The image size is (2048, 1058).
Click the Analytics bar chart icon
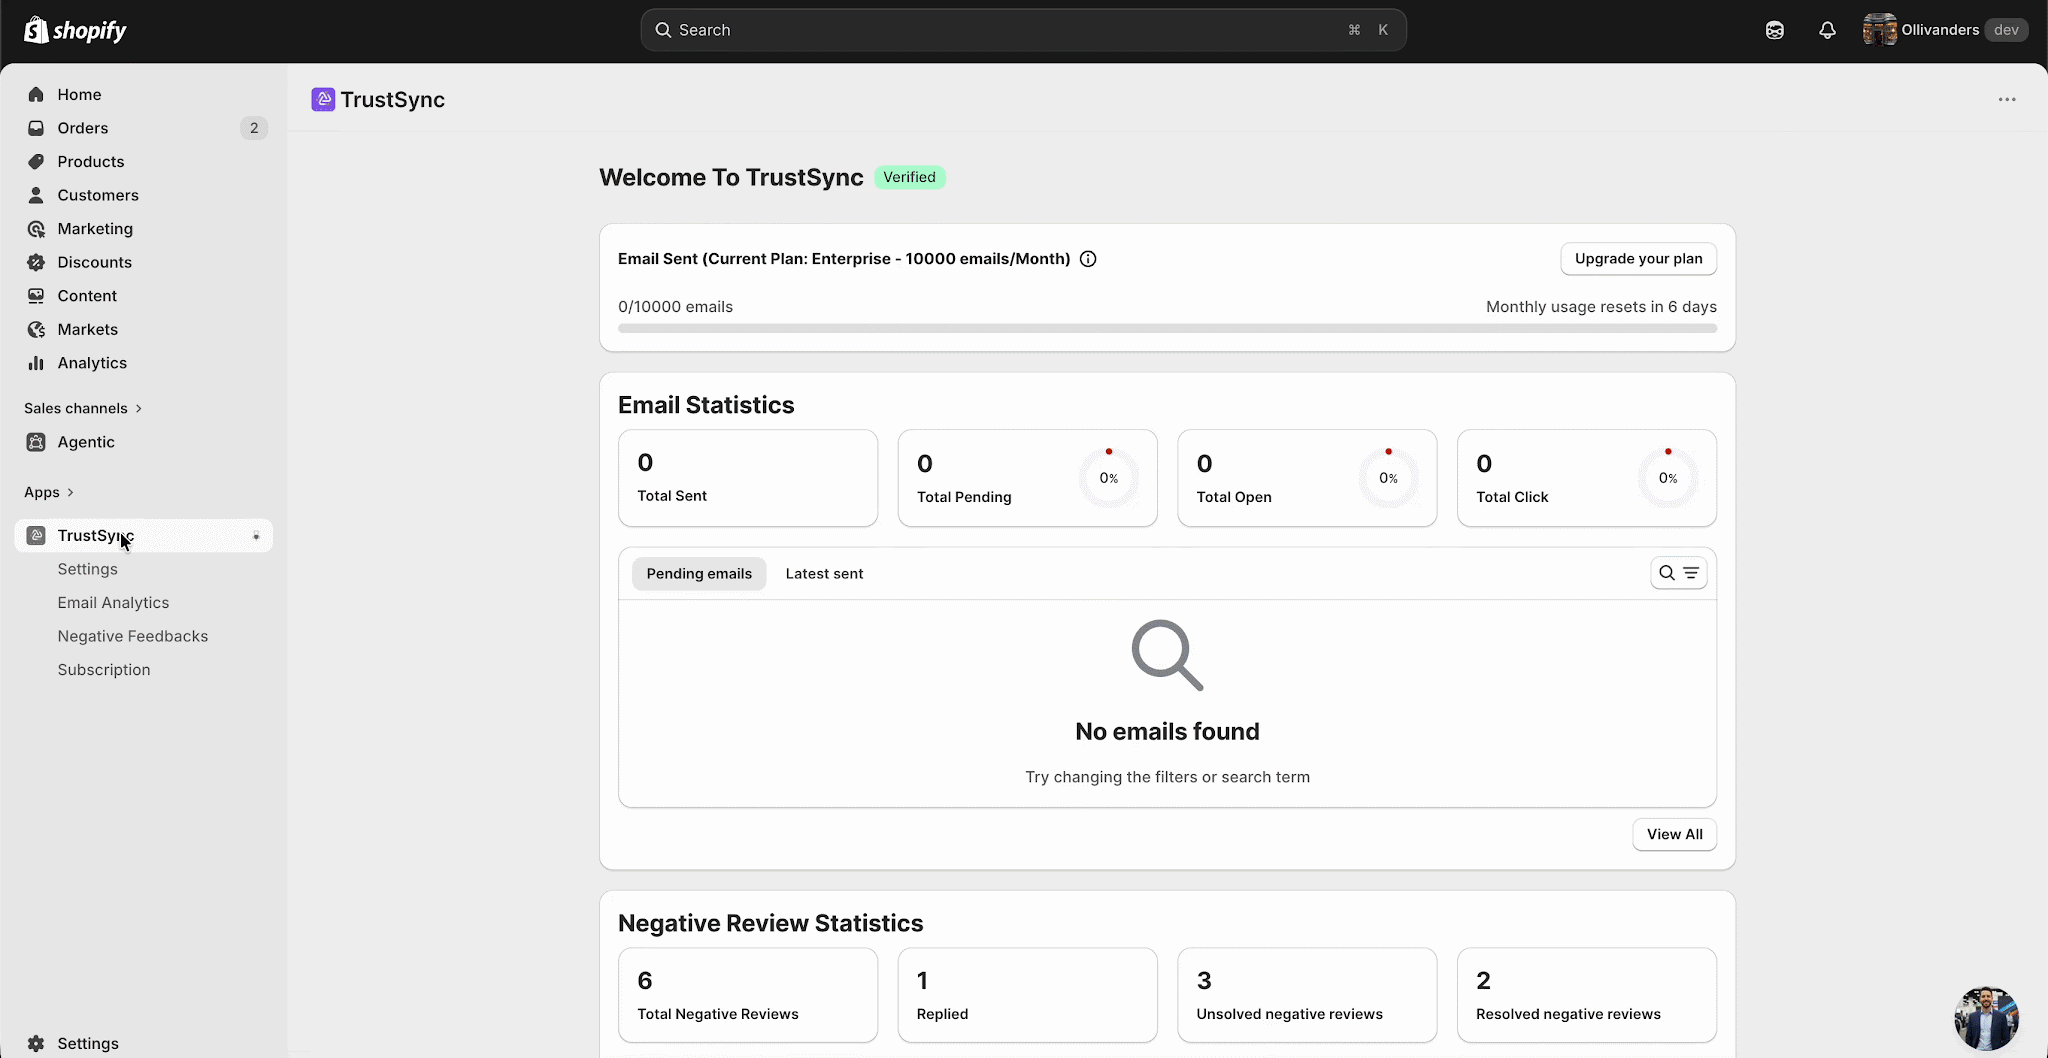click(36, 363)
